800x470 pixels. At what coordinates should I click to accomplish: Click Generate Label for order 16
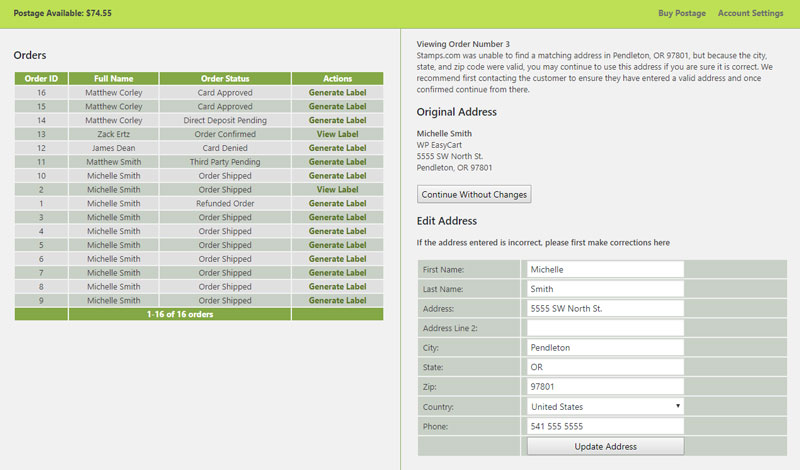(x=337, y=92)
